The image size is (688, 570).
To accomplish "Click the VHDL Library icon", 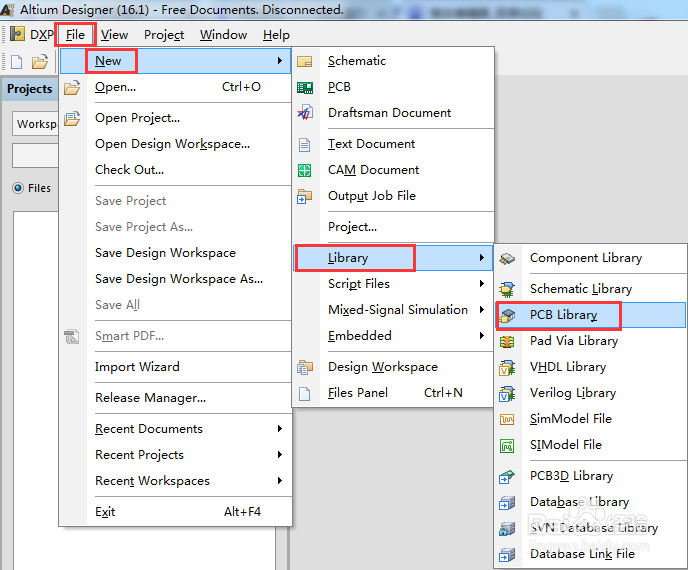I will click(x=507, y=368).
